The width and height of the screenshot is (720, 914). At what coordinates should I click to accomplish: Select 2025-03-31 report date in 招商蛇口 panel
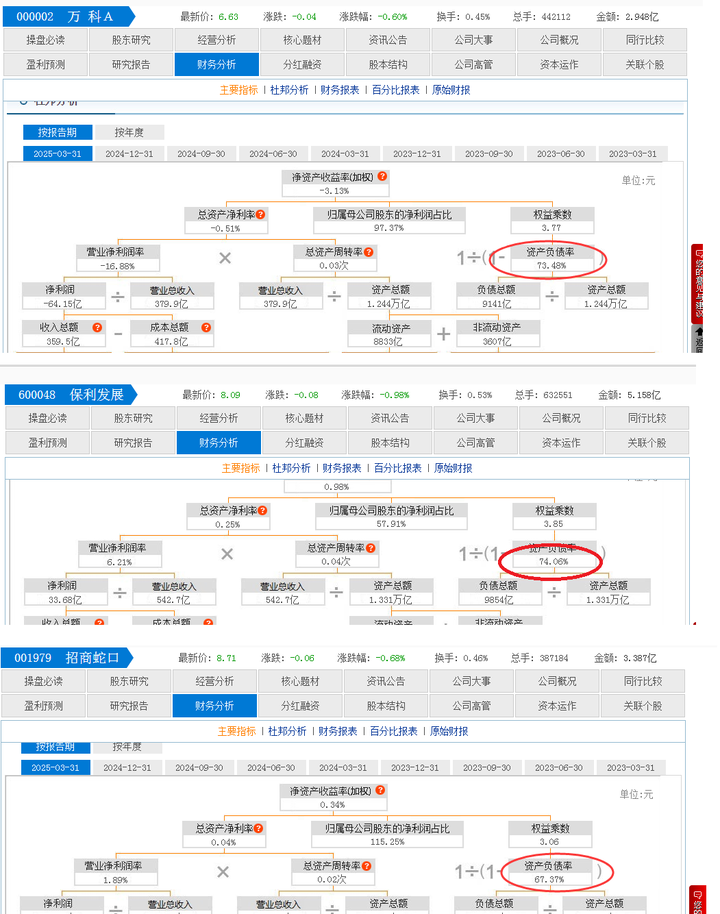pos(55,768)
